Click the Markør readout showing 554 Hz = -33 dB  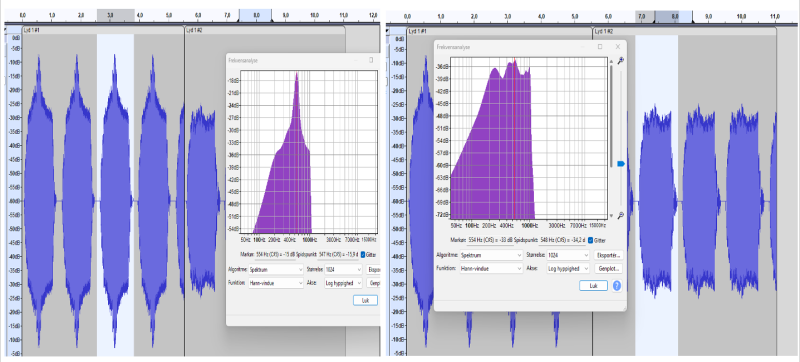point(481,240)
